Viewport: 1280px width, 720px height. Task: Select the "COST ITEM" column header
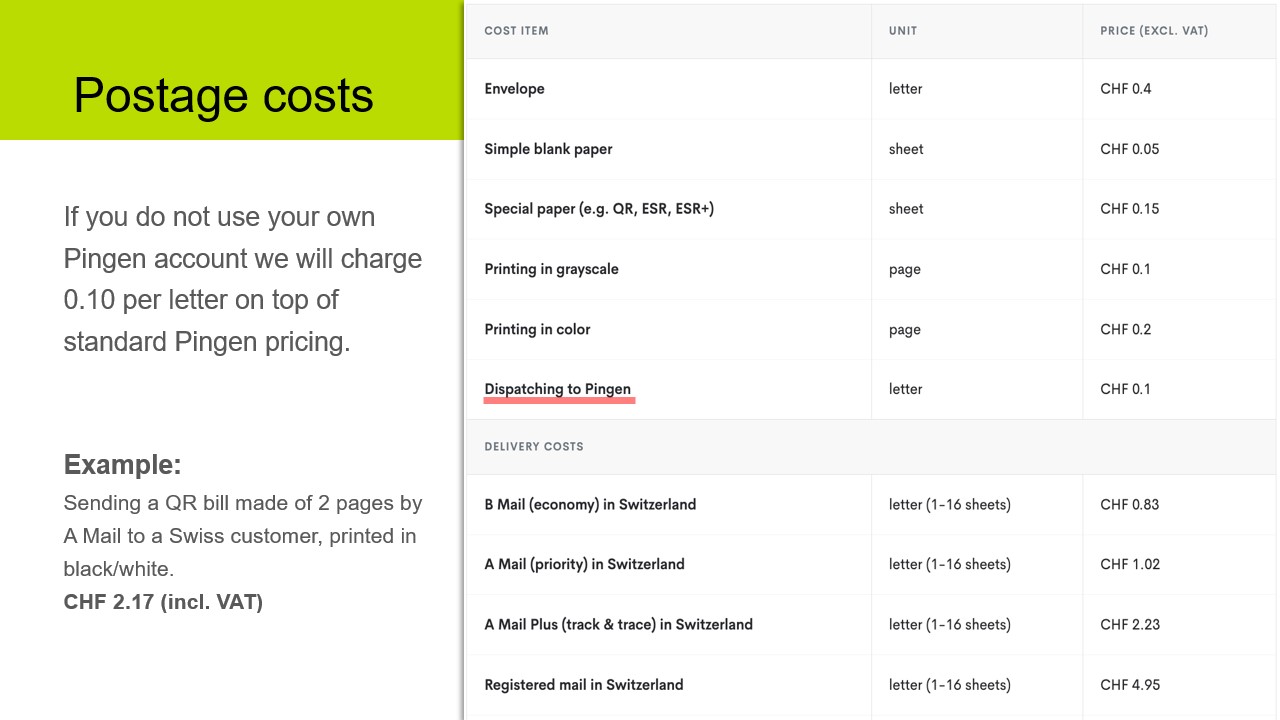(x=516, y=31)
